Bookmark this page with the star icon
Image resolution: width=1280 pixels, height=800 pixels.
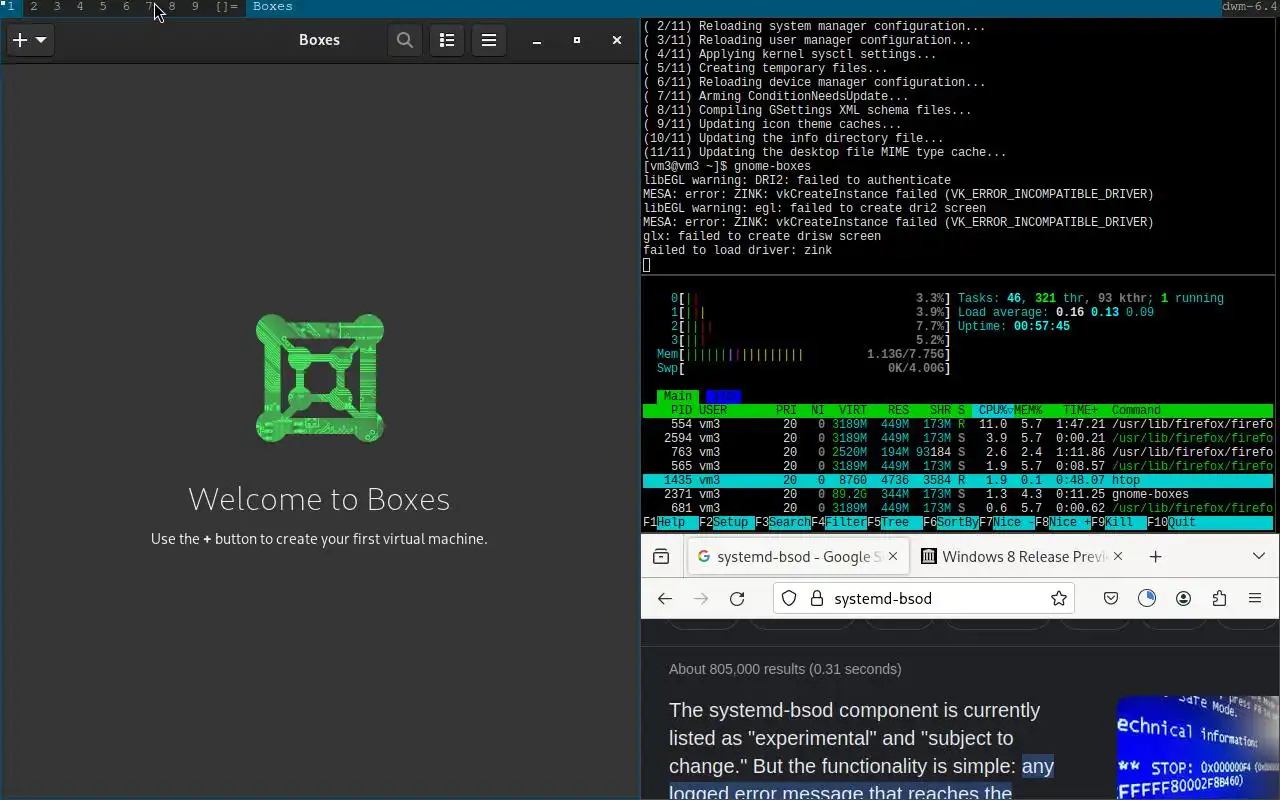pyautogui.click(x=1059, y=598)
